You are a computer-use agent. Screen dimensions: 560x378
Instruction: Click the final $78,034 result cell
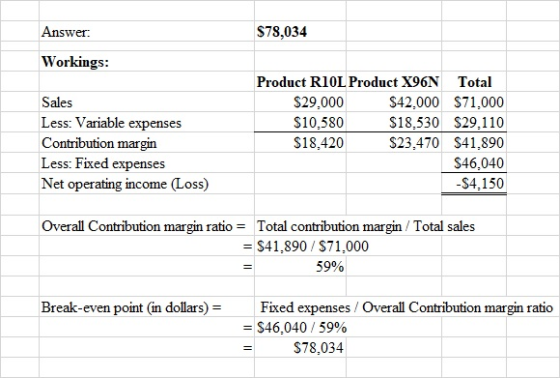319,348
